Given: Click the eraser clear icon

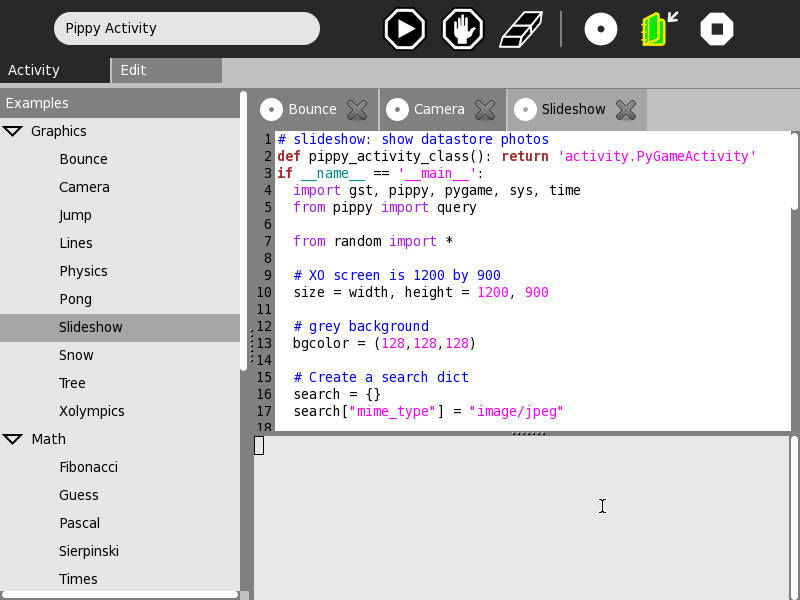Looking at the screenshot, I should [520, 29].
